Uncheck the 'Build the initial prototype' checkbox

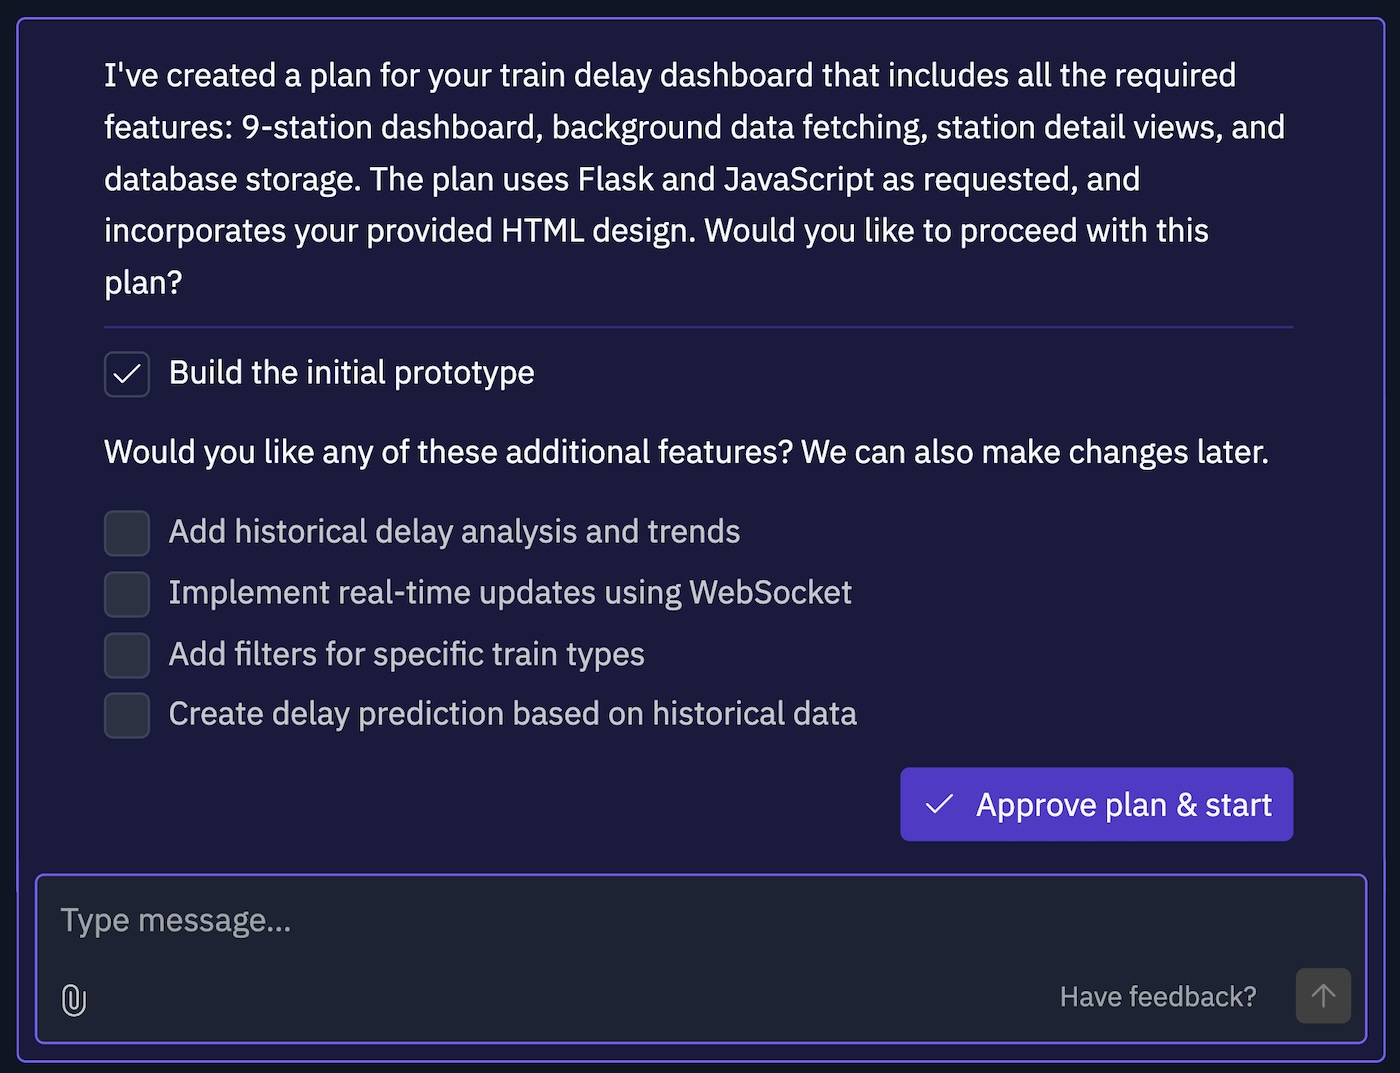point(127,374)
